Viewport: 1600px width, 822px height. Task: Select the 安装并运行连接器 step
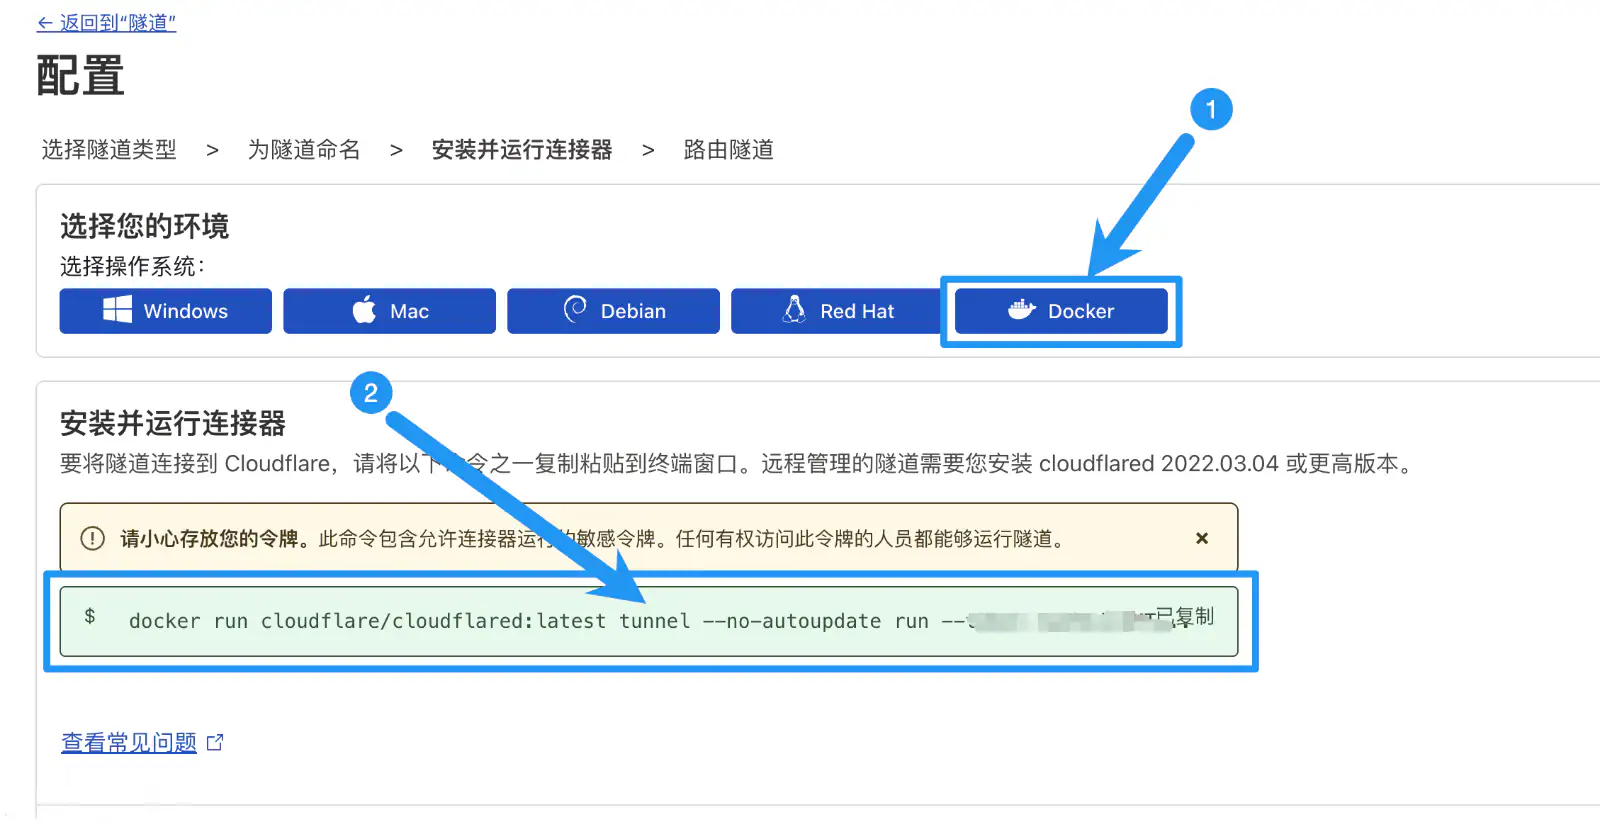(521, 150)
